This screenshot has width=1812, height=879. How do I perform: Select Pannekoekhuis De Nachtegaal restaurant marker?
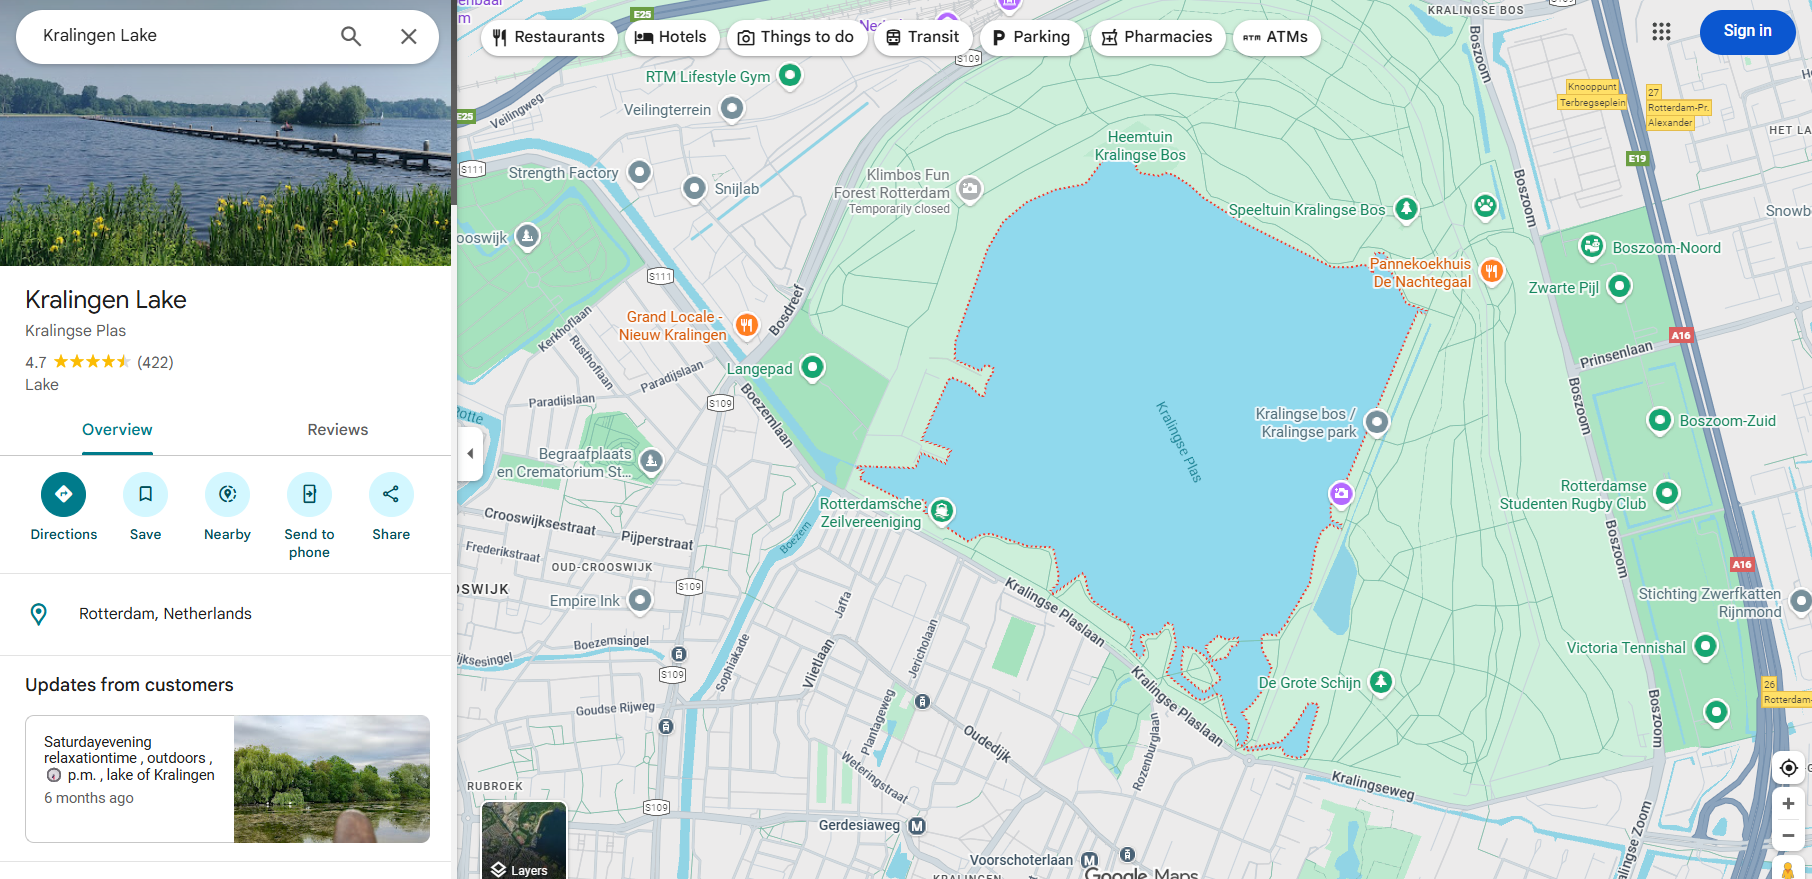[1491, 271]
